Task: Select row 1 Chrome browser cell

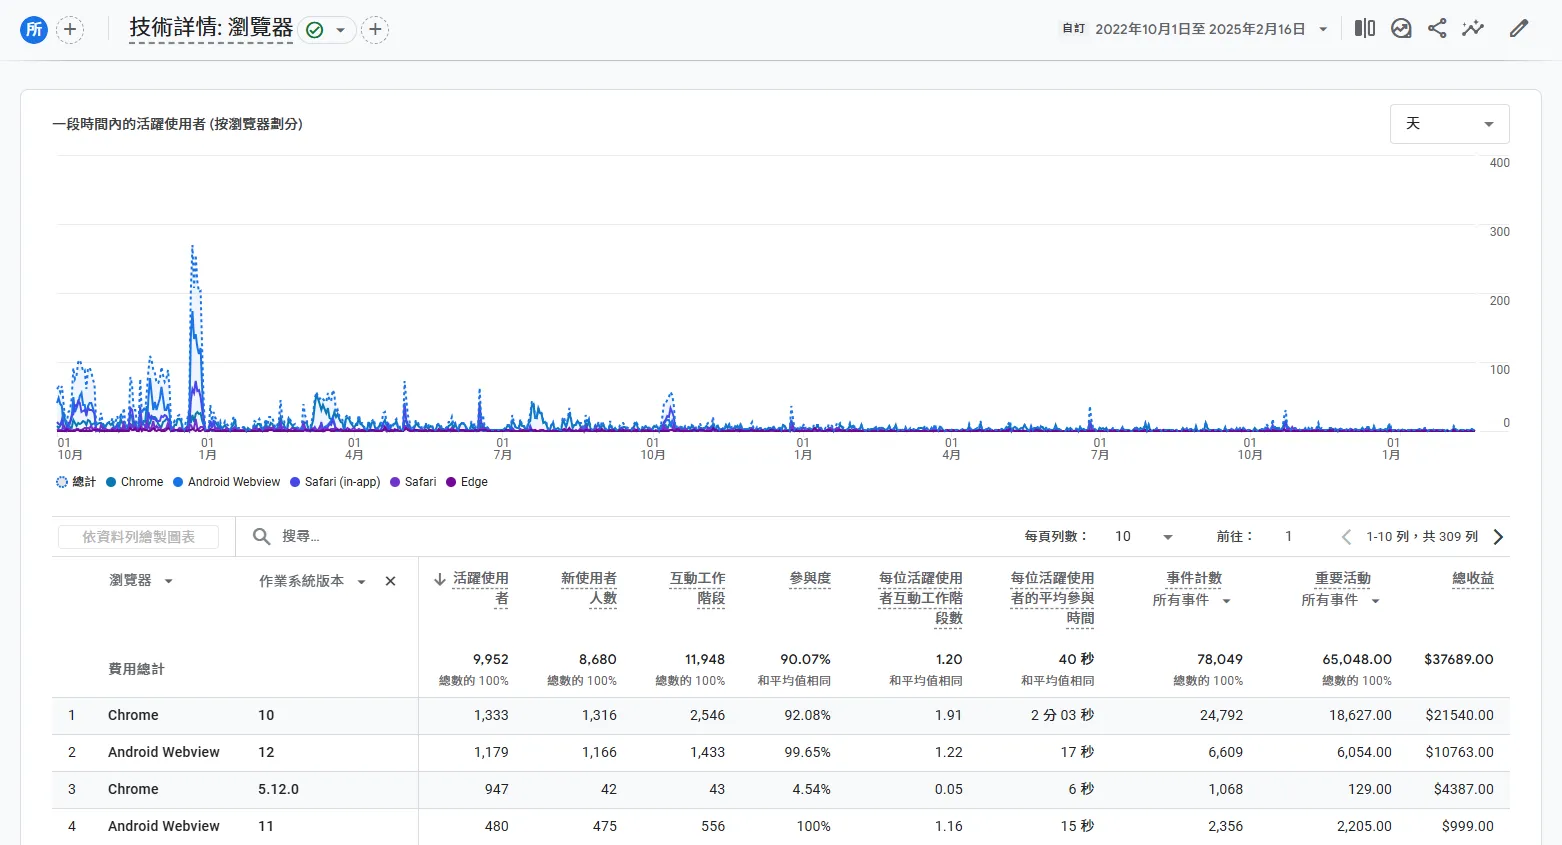Action: (133, 715)
